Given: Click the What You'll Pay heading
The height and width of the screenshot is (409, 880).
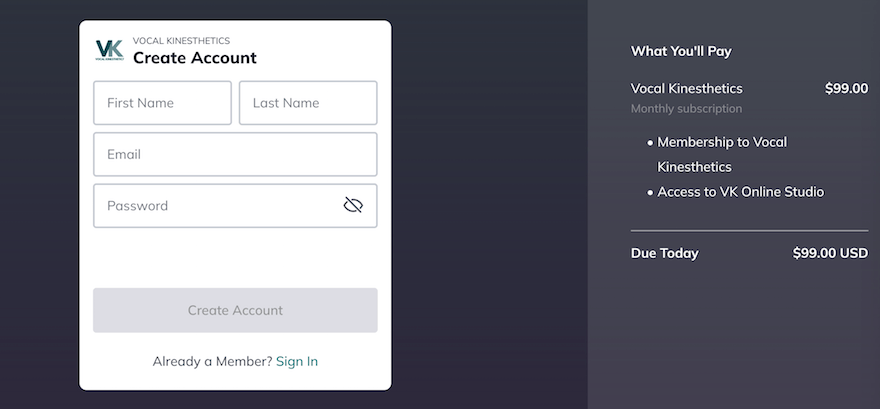Looking at the screenshot, I should 681,51.
